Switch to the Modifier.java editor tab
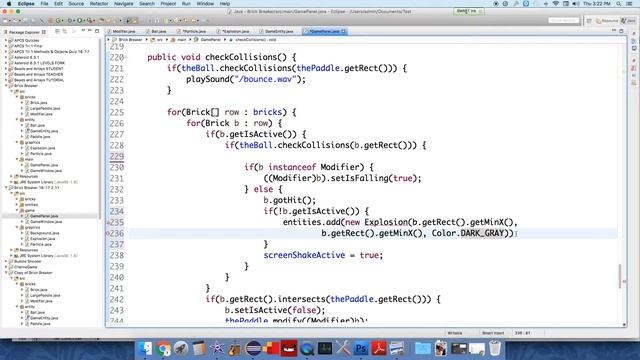The height and width of the screenshot is (360, 640). [x=123, y=31]
